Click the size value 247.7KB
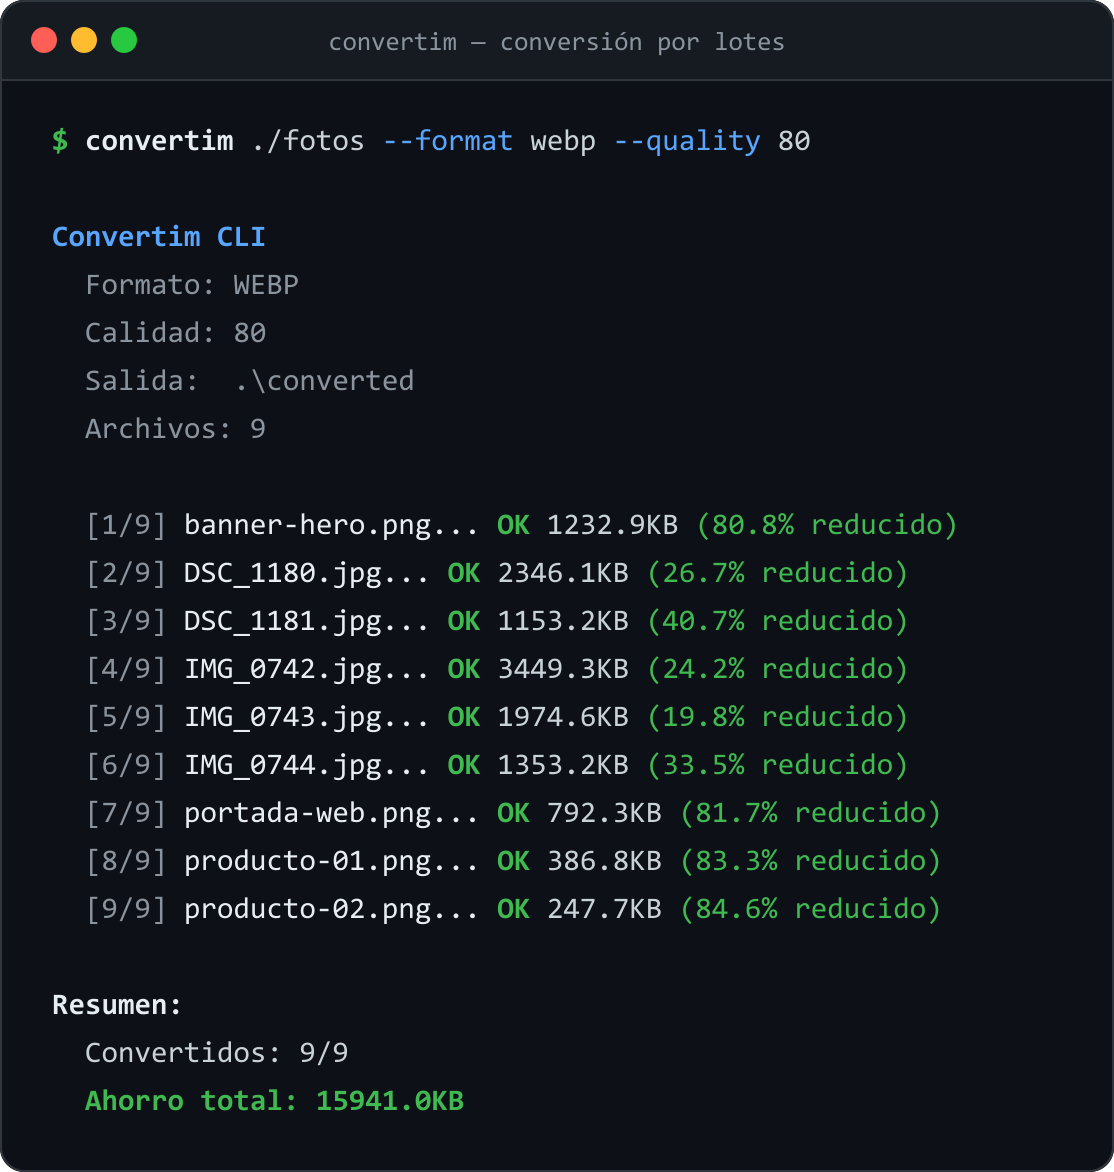The width and height of the screenshot is (1114, 1172). [x=605, y=908]
